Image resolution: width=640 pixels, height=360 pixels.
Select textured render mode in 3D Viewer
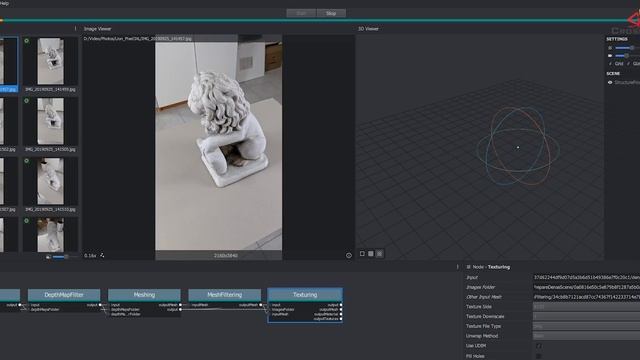380,254
